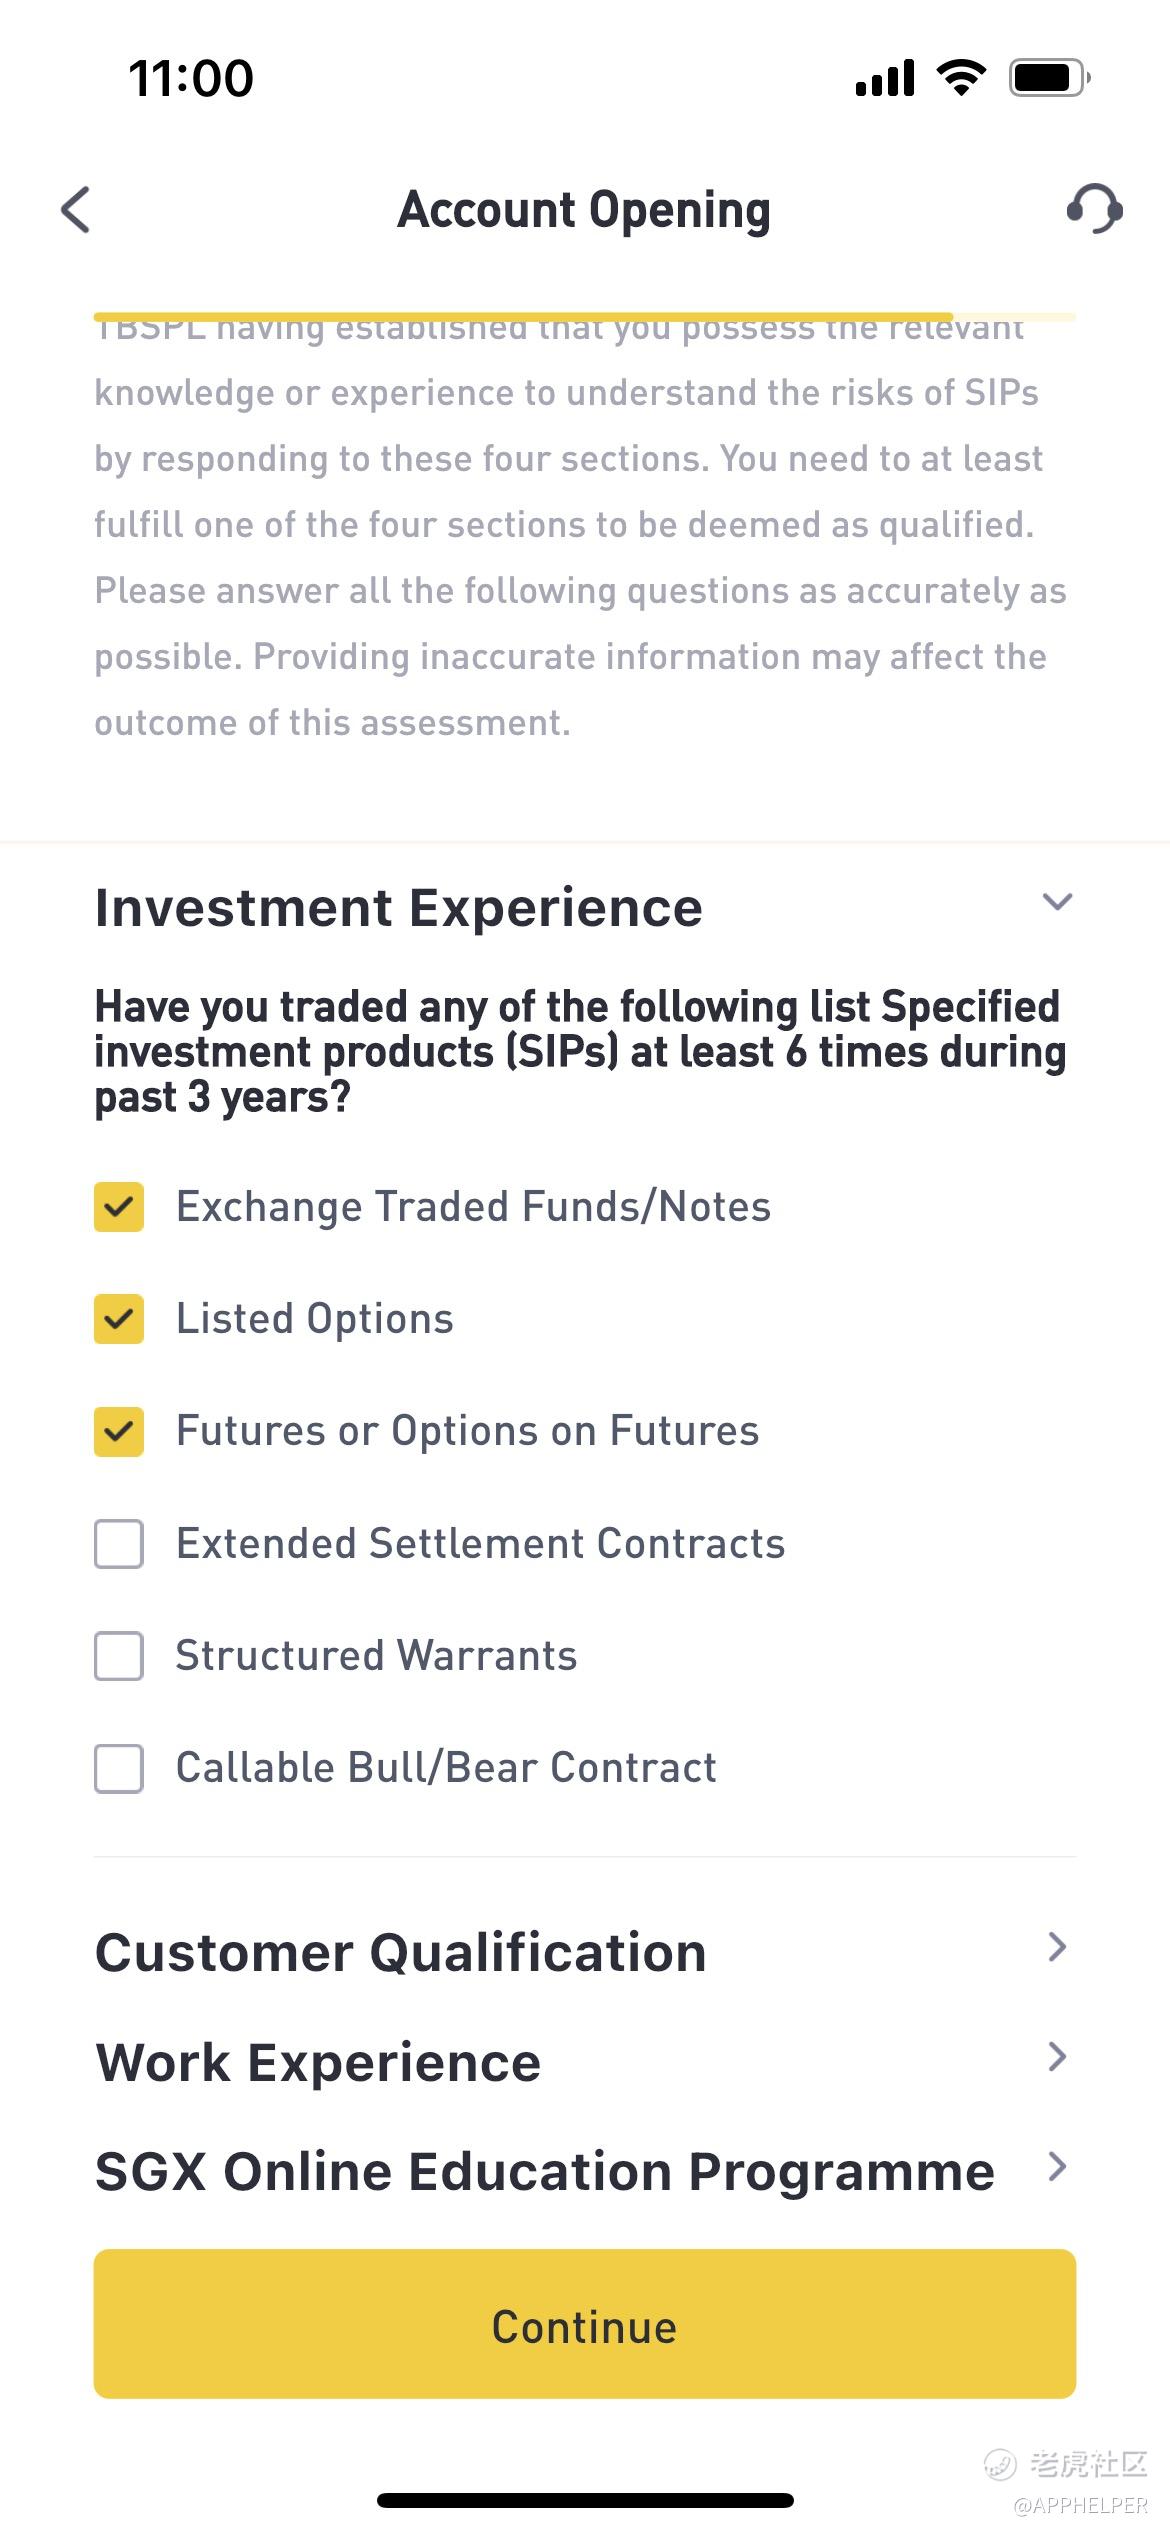Uncheck Futures or Options on Futures

(119, 1431)
